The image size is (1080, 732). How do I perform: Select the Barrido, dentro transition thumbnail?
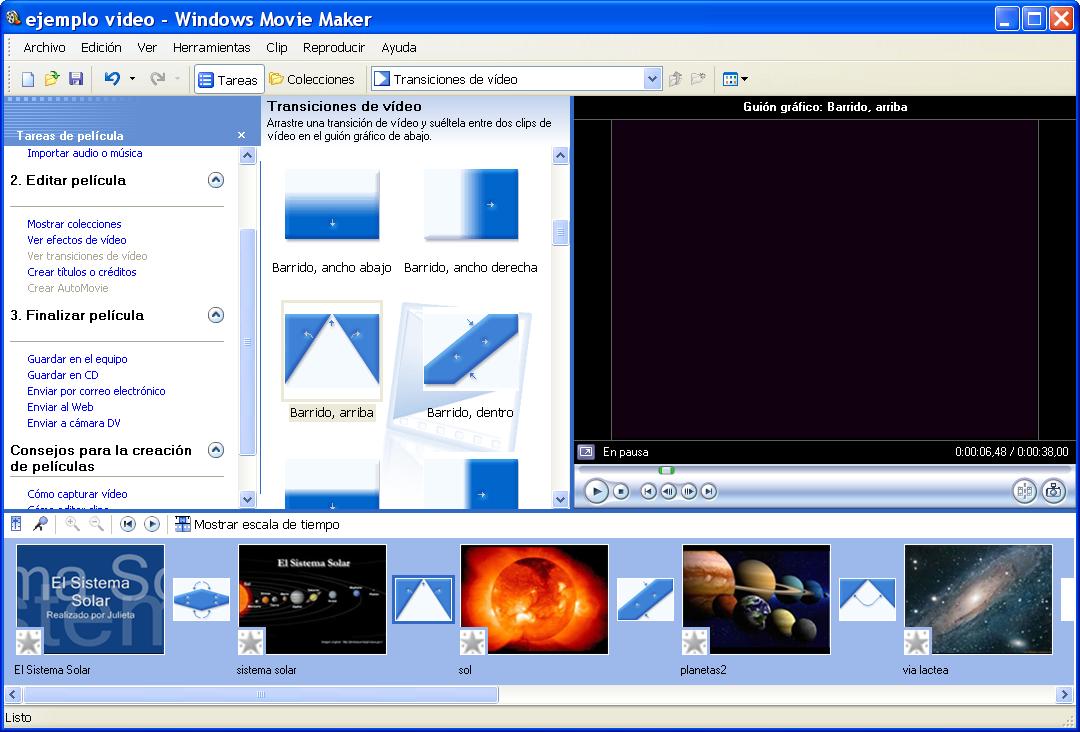(x=470, y=350)
